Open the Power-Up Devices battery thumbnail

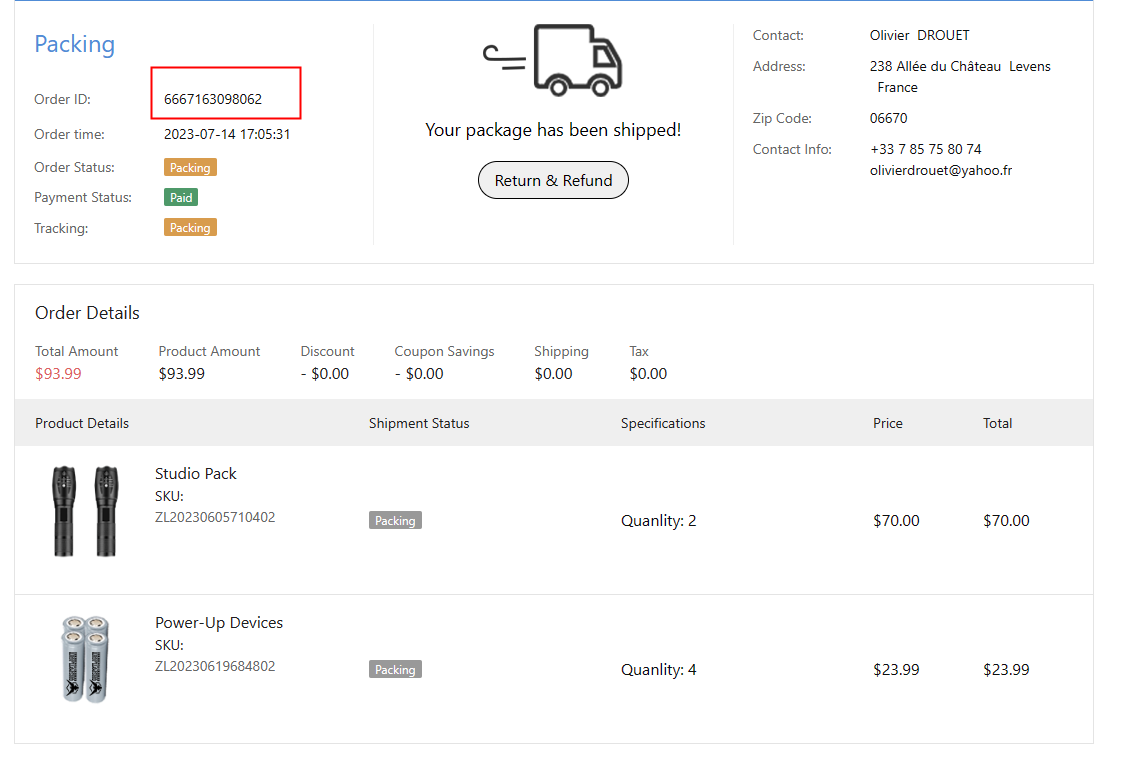pos(85,659)
